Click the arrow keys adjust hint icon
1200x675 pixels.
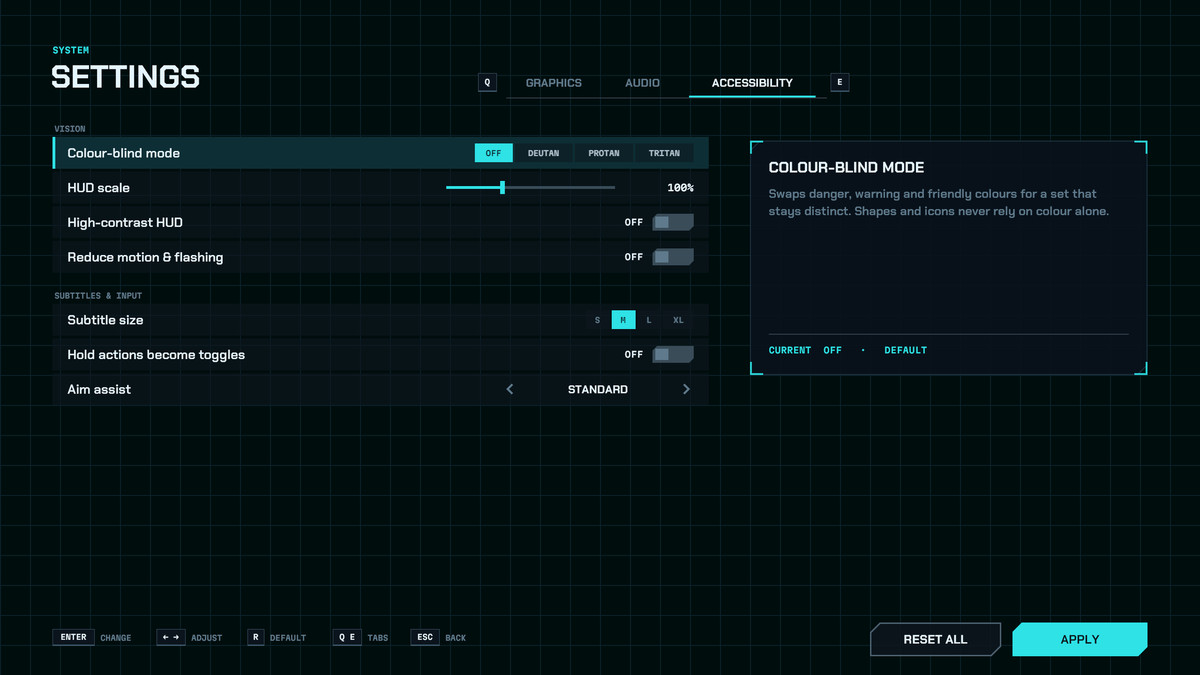tap(171, 637)
